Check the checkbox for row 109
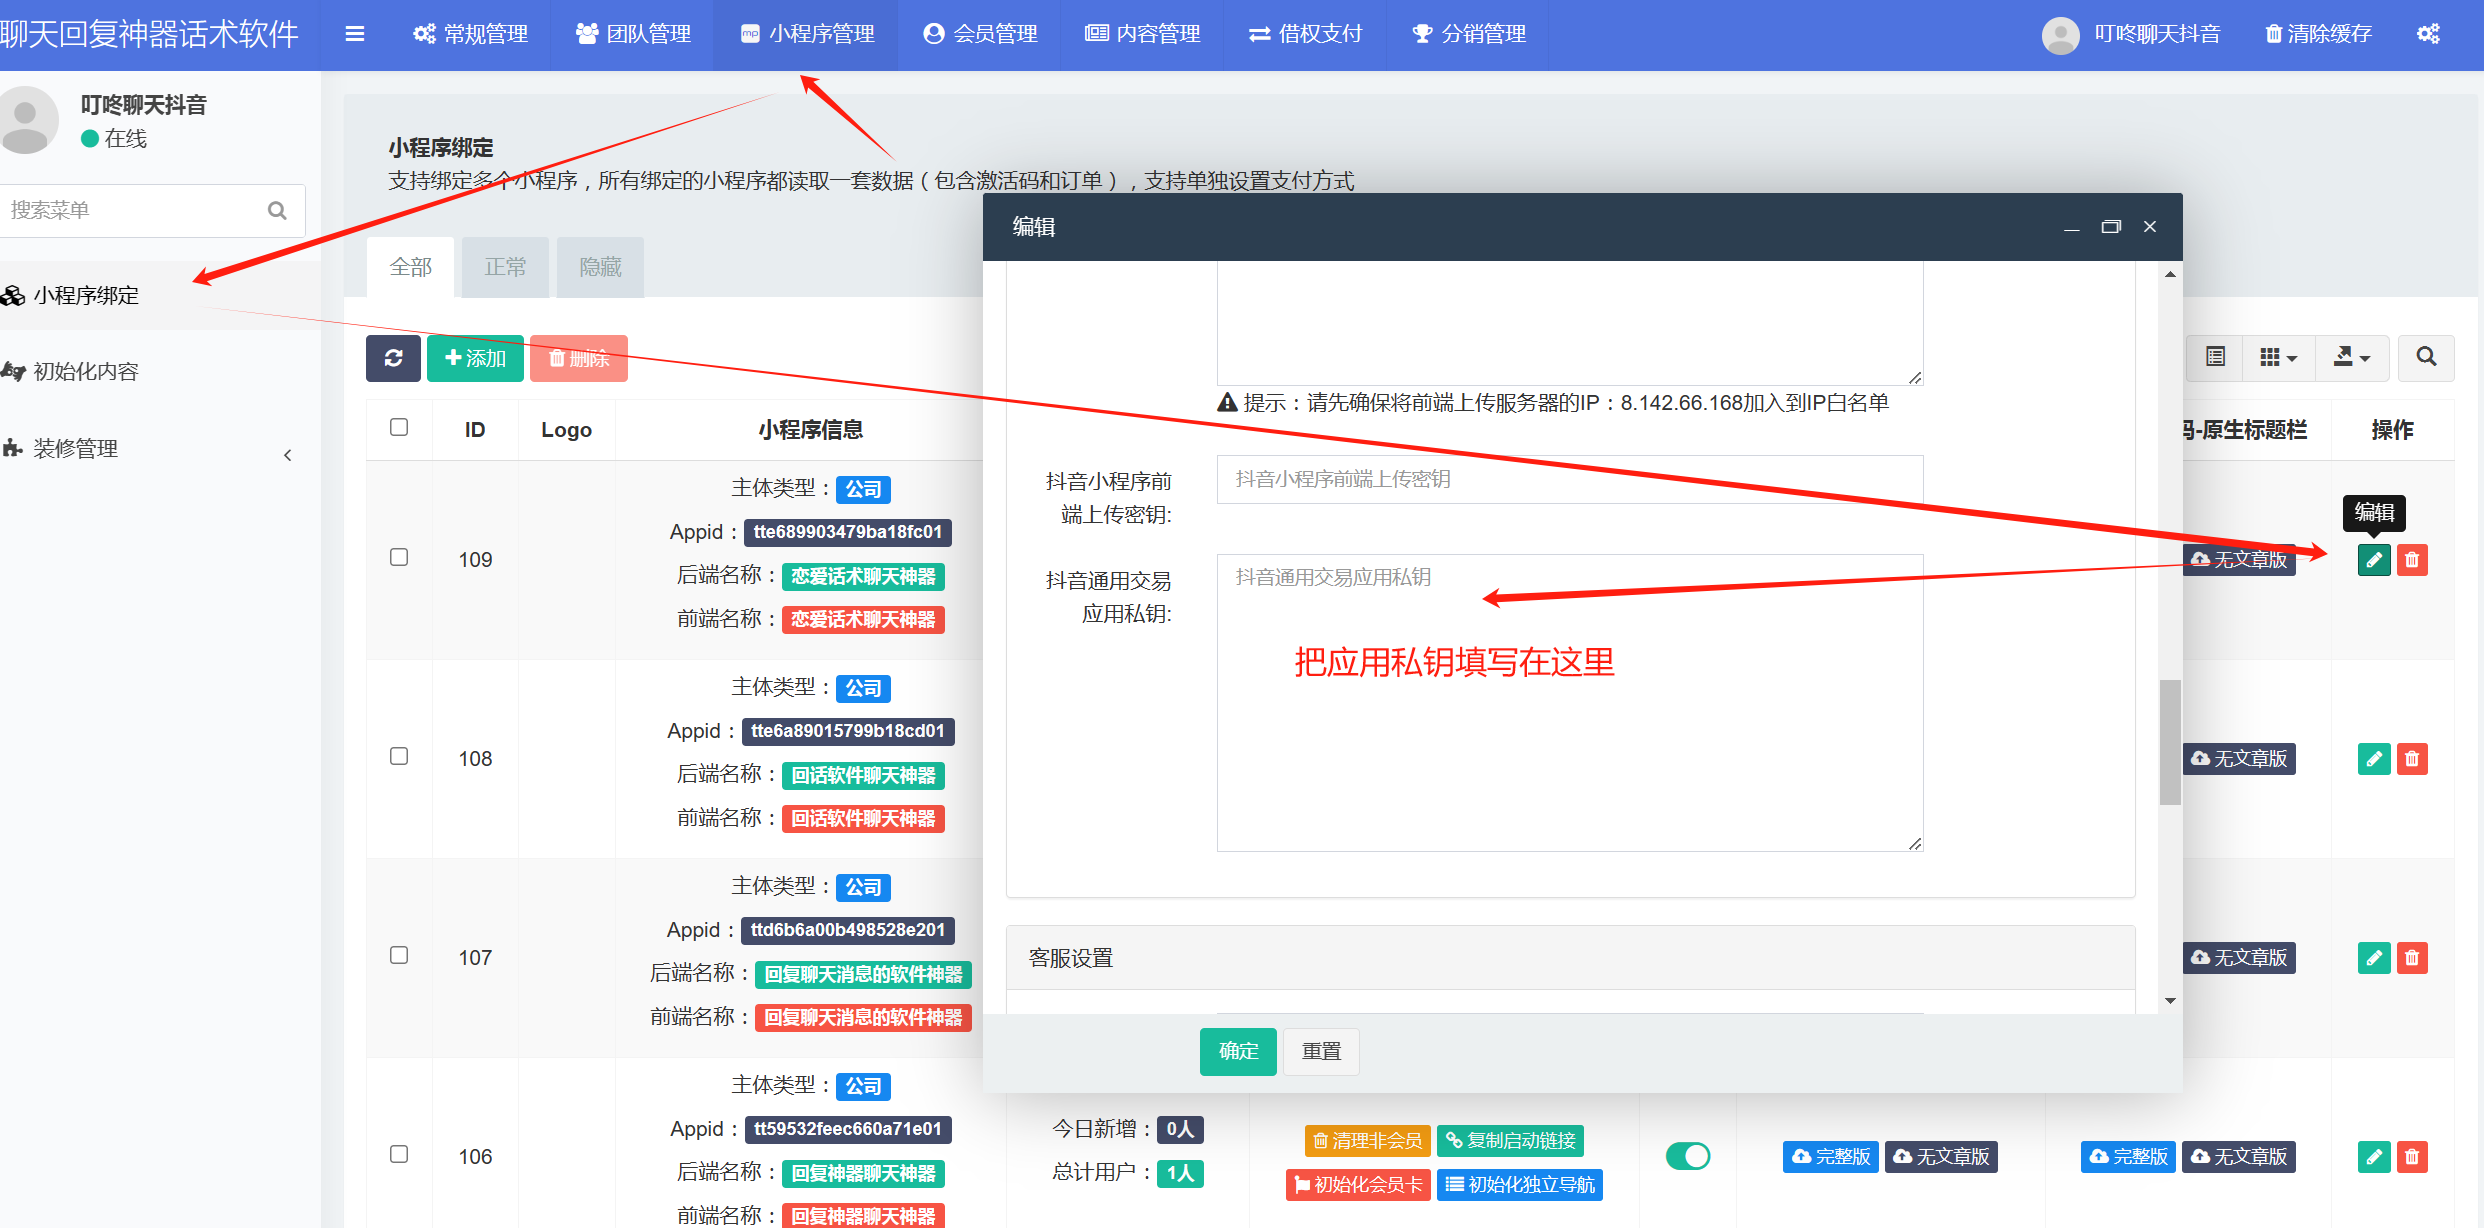 (399, 557)
